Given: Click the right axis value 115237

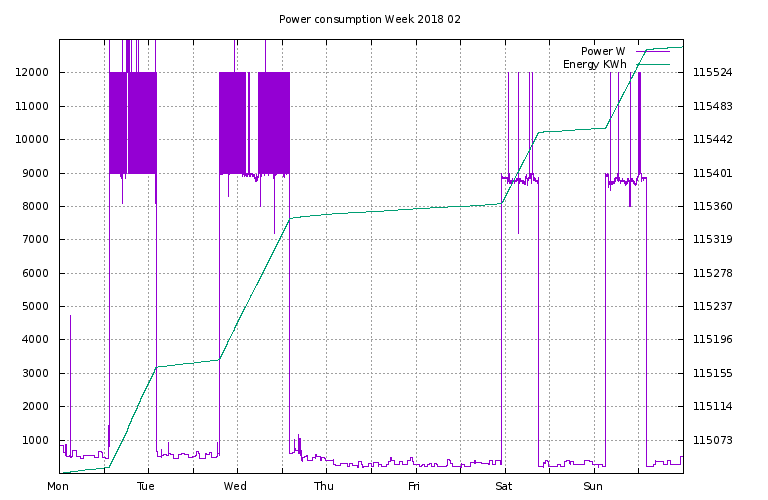Looking at the screenshot, I should coord(713,307).
